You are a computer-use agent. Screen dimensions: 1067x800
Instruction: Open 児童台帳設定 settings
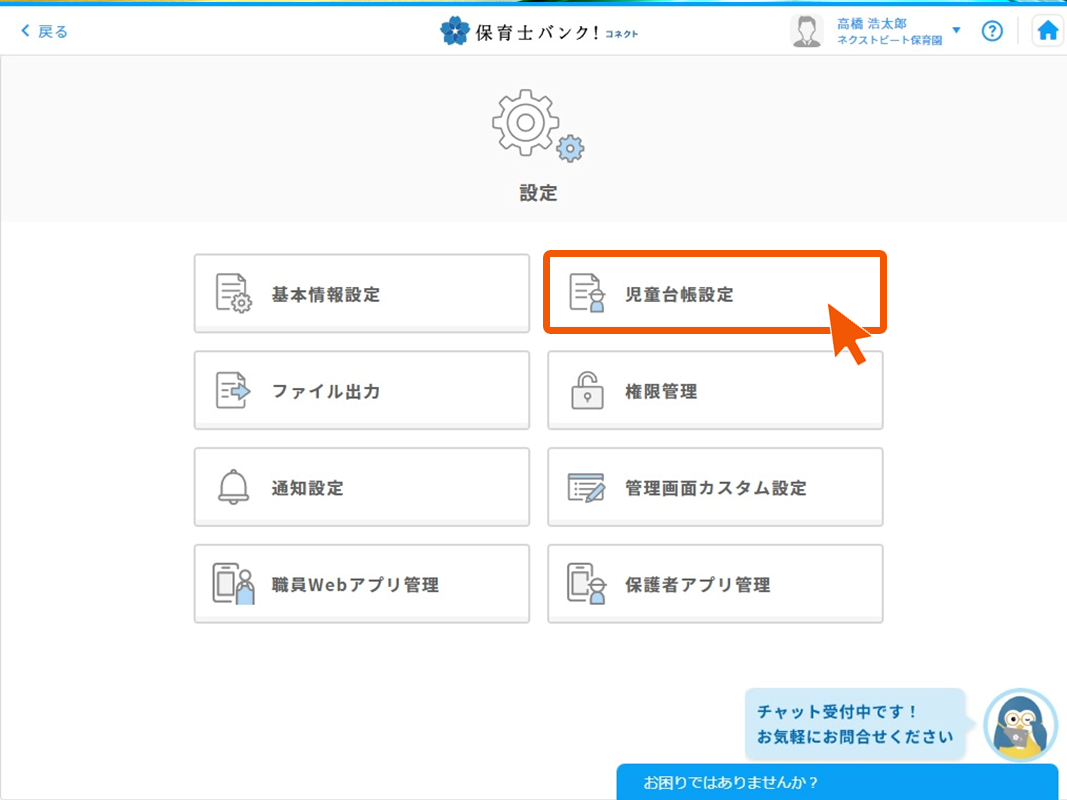714,294
